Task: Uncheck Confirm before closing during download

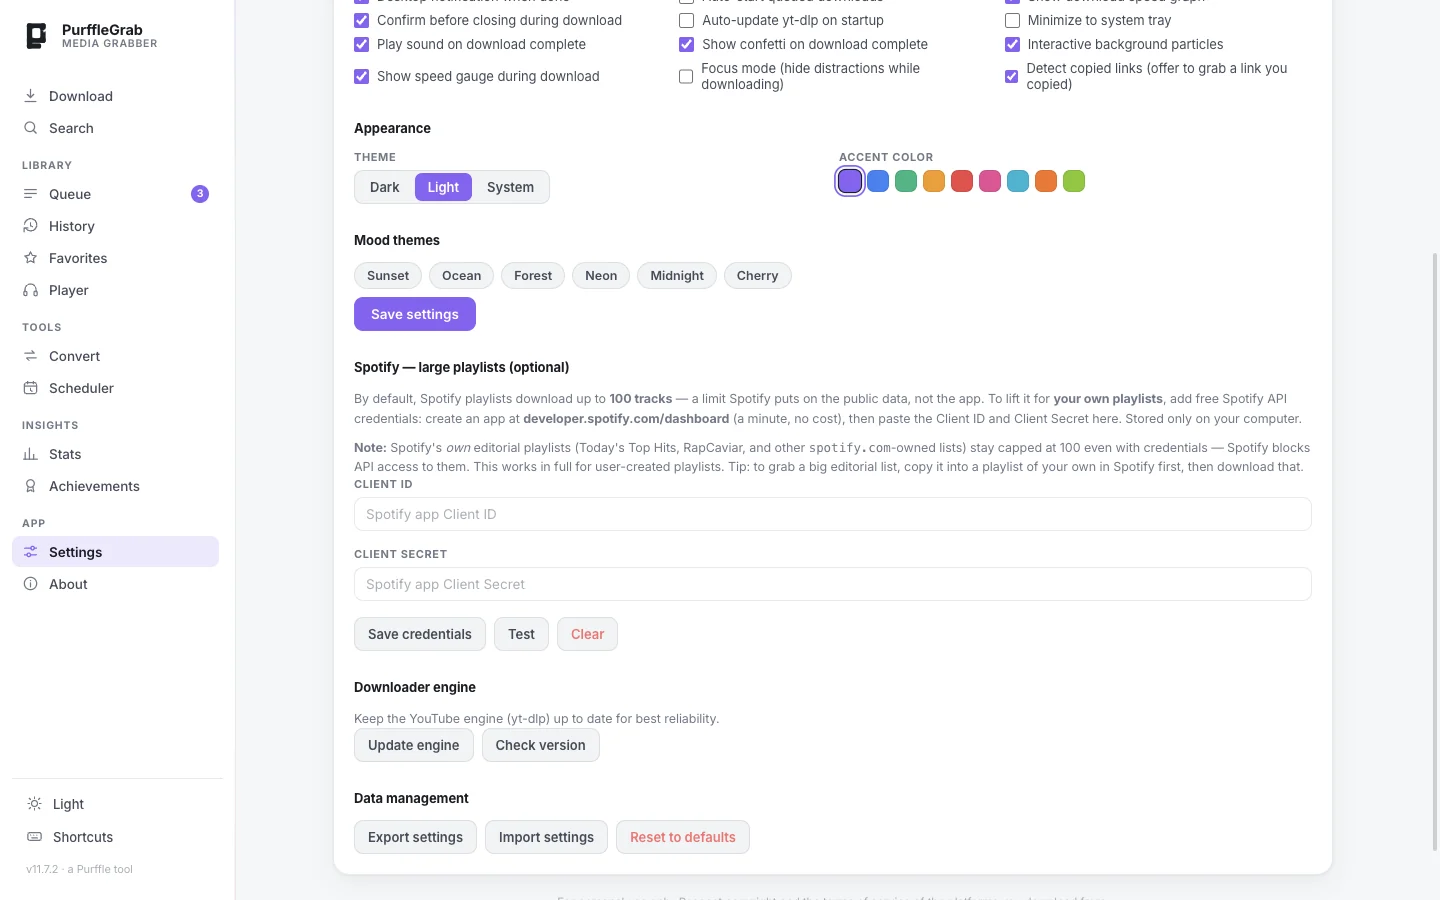Action: (x=362, y=20)
